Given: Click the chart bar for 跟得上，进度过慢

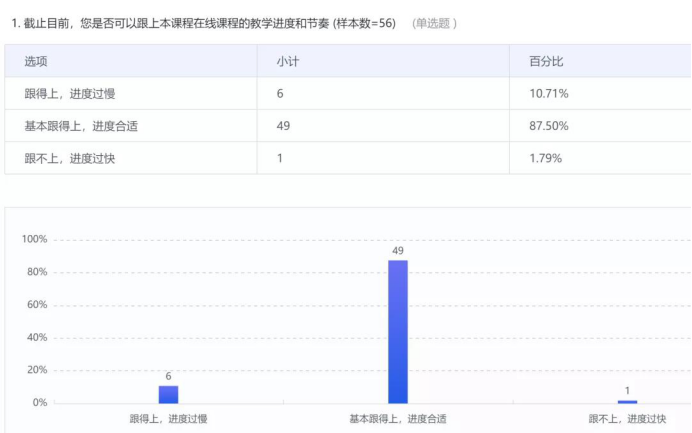Looking at the screenshot, I should [x=169, y=395].
